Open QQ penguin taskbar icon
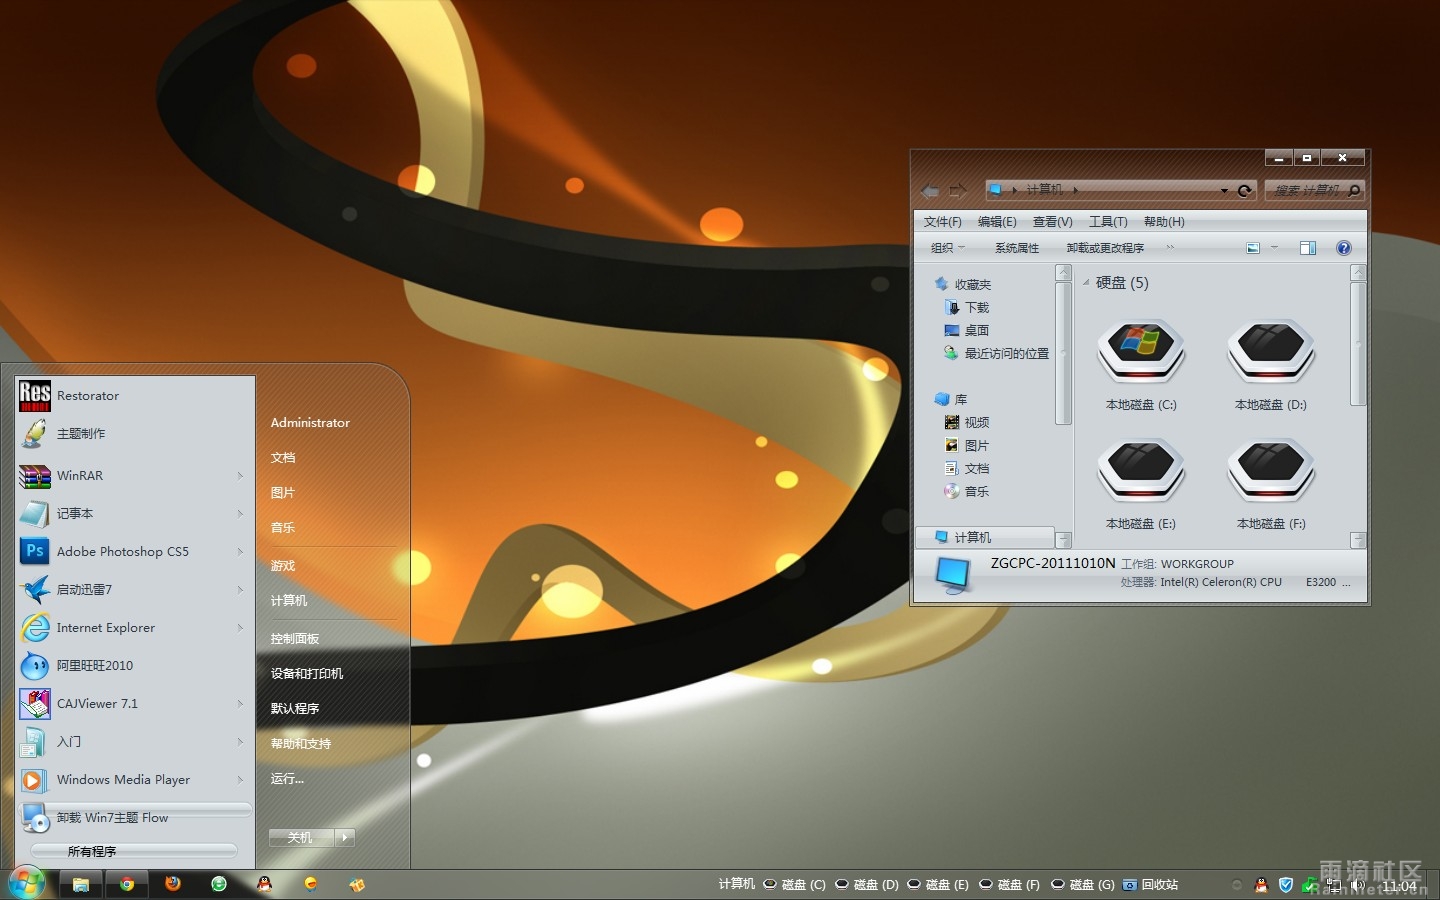The image size is (1440, 900). [265, 884]
